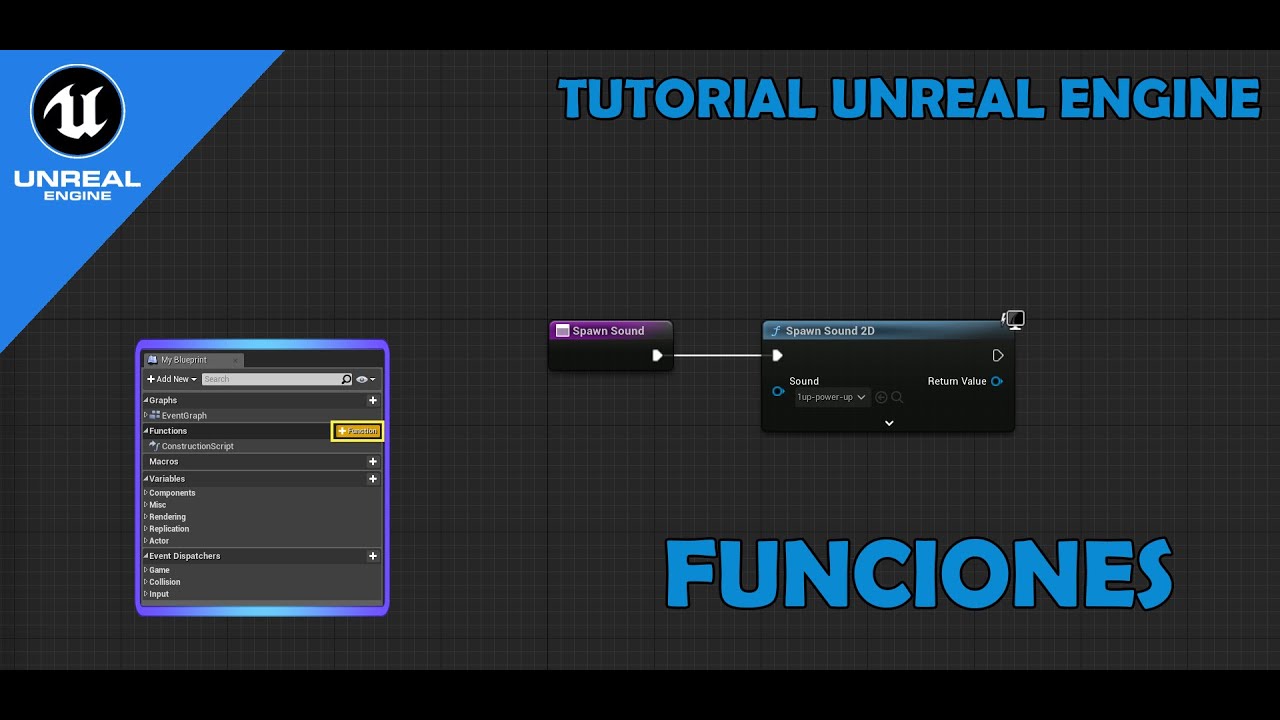Open the Add New dropdown in My Blueprint
This screenshot has width=1280, height=720.
tap(171, 379)
